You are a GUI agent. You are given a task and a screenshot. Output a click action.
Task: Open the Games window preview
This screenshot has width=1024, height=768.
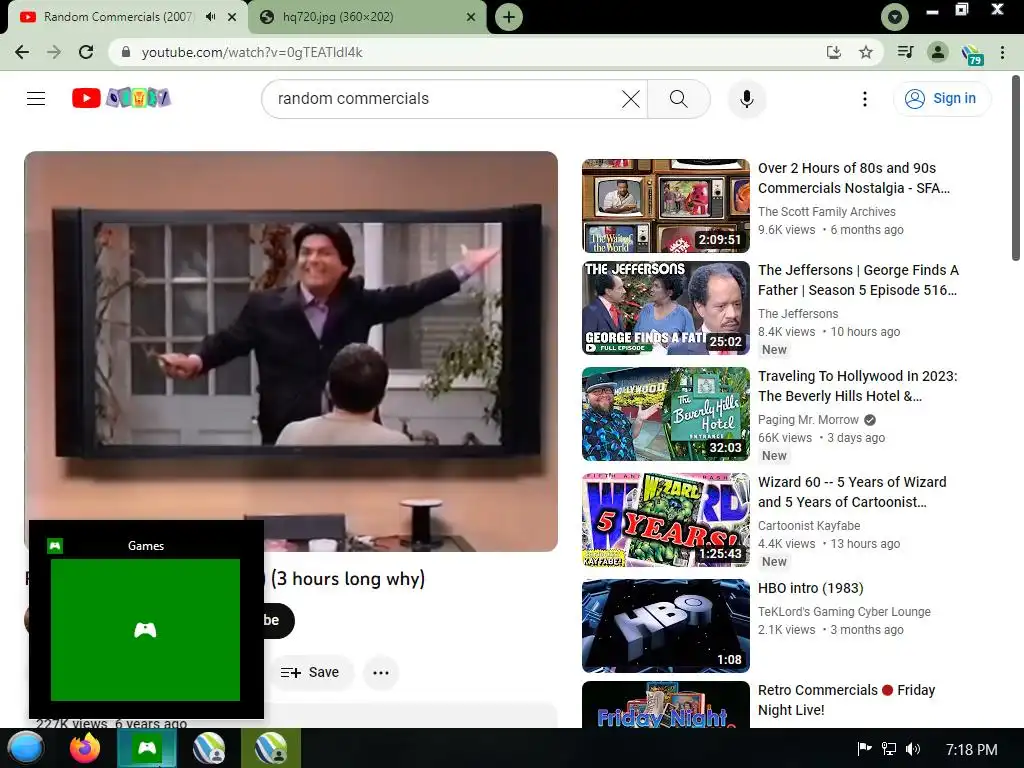pos(146,630)
